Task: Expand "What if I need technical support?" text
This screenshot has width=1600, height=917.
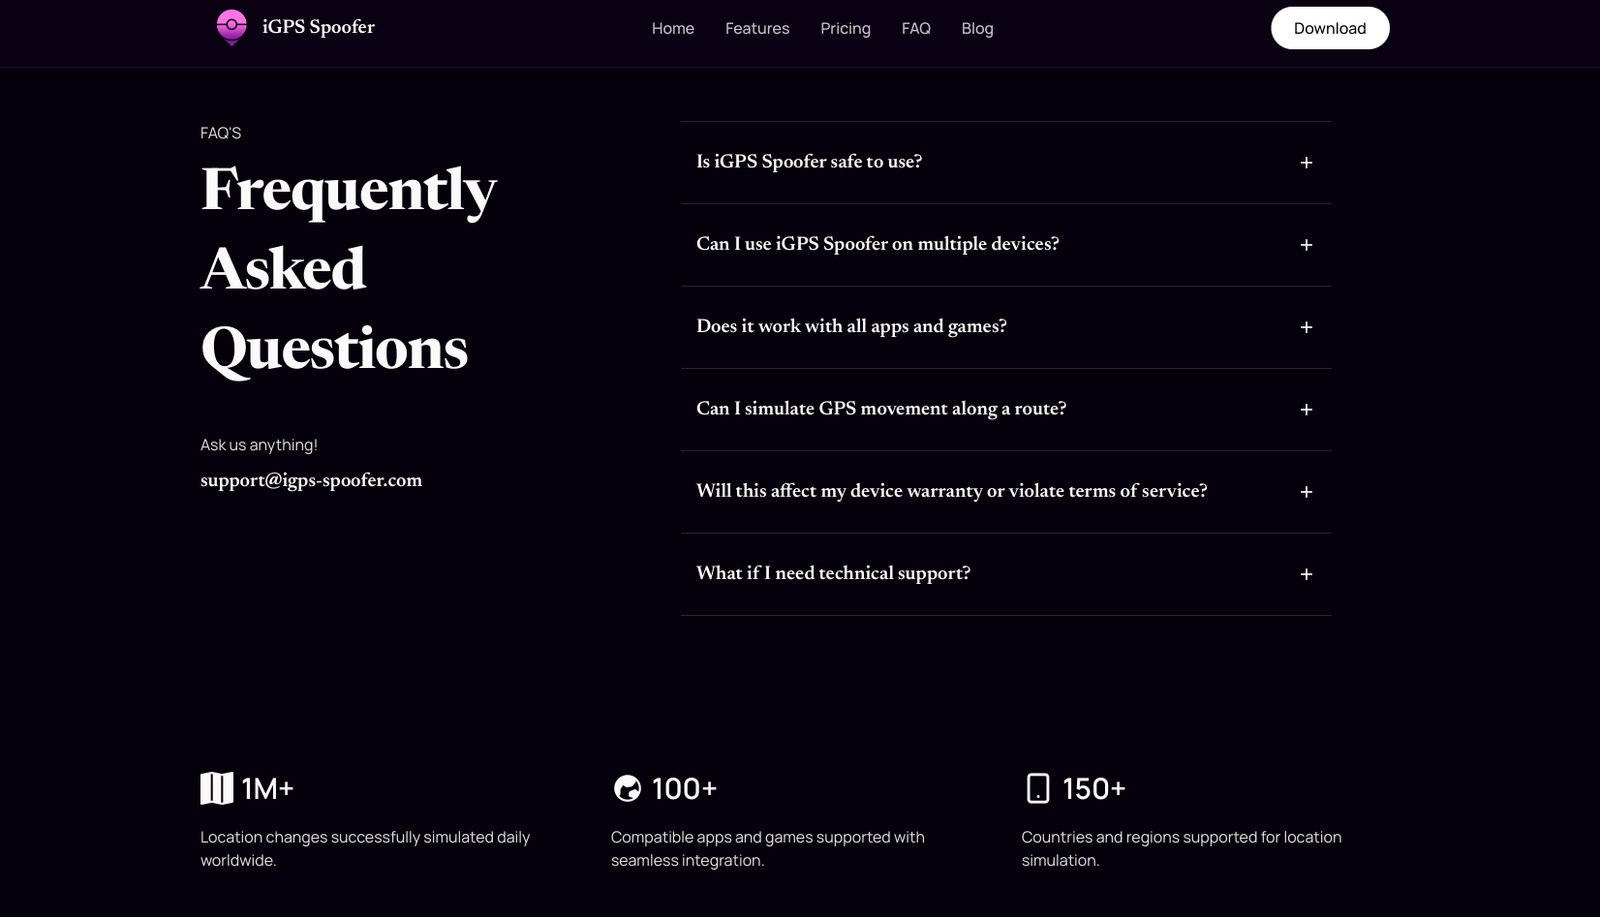Action: coord(833,573)
